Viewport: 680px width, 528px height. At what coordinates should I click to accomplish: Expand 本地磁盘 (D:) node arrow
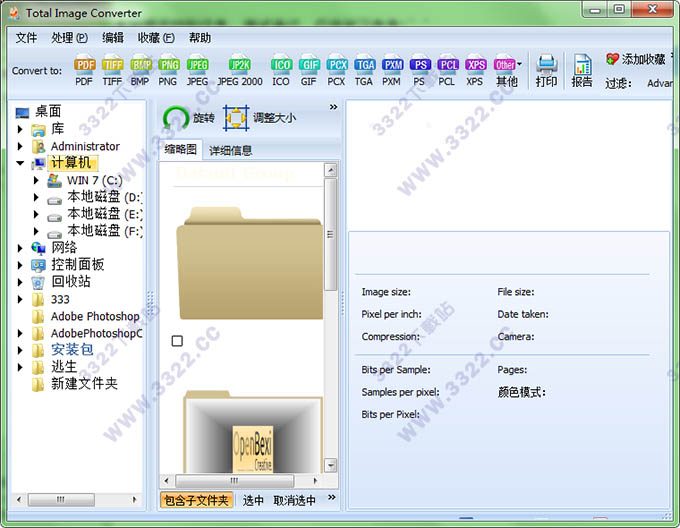point(36,197)
